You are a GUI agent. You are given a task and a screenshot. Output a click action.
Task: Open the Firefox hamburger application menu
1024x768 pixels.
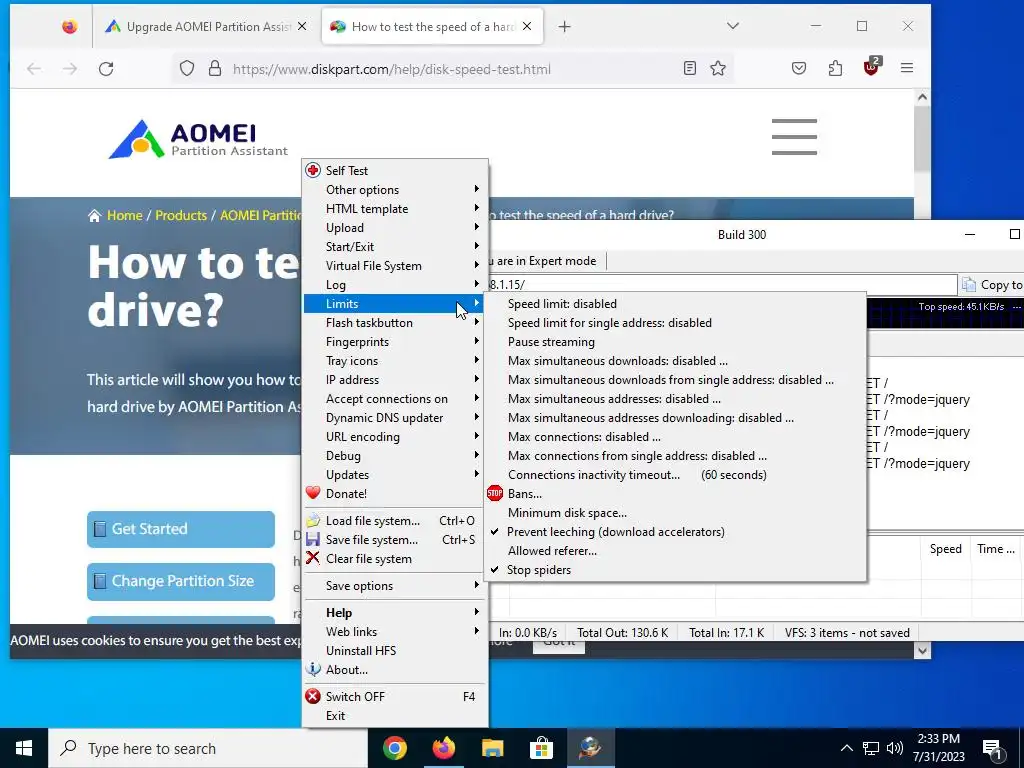pos(906,68)
